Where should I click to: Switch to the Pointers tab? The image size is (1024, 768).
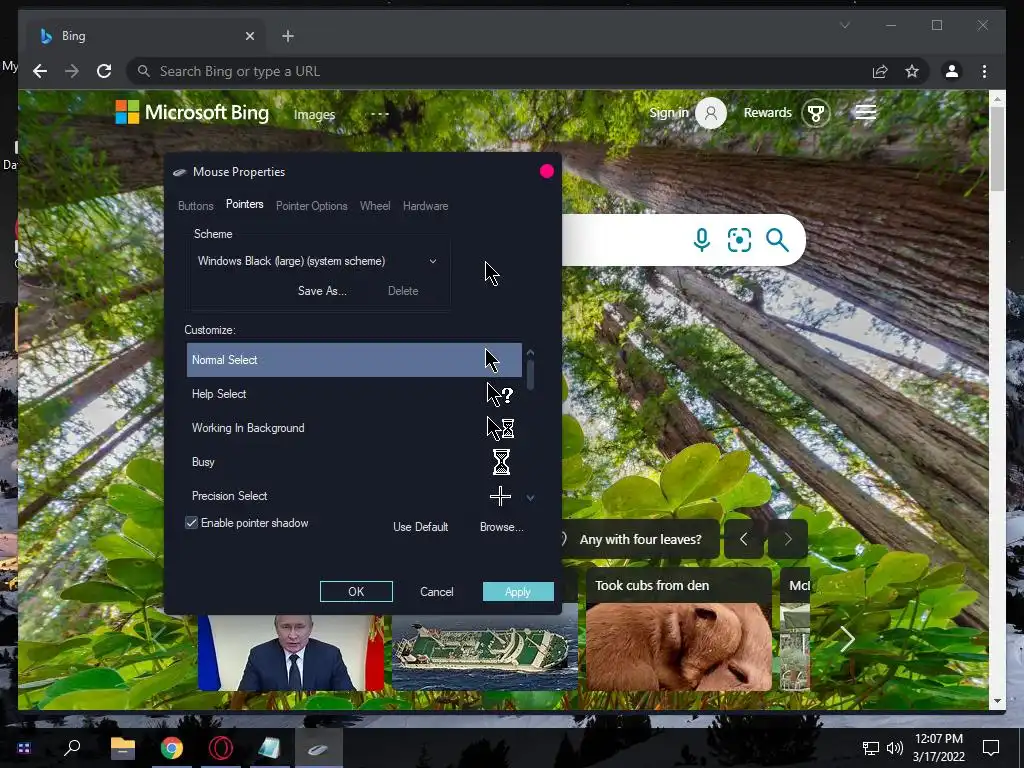point(244,204)
